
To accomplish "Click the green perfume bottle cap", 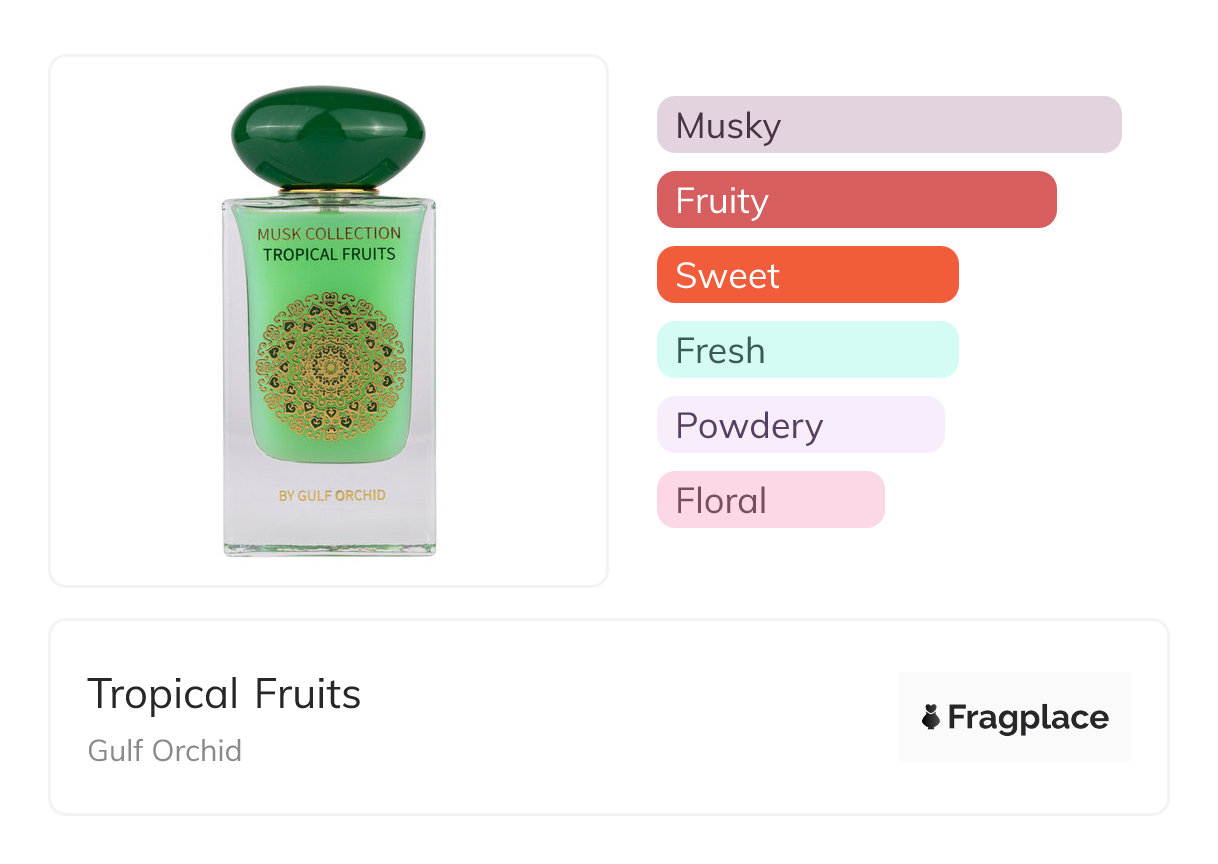I will tap(328, 135).
